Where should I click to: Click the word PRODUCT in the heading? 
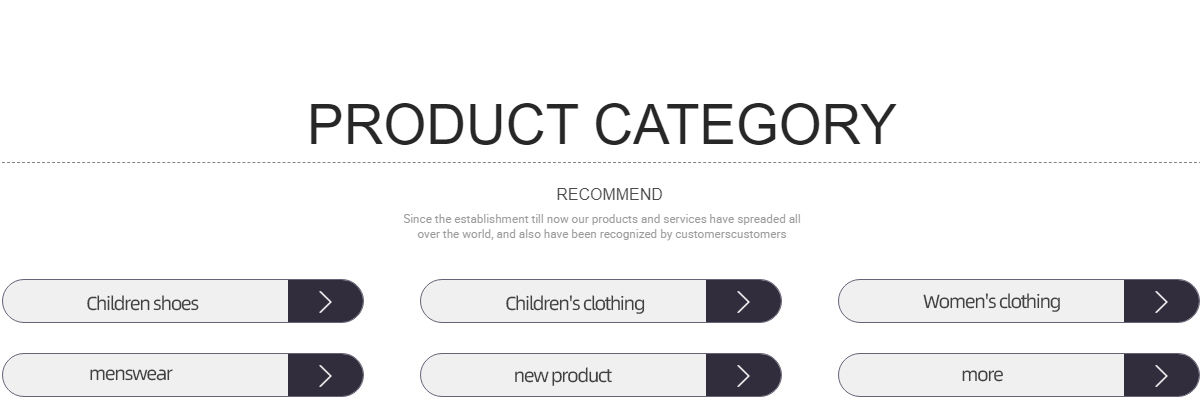click(442, 125)
